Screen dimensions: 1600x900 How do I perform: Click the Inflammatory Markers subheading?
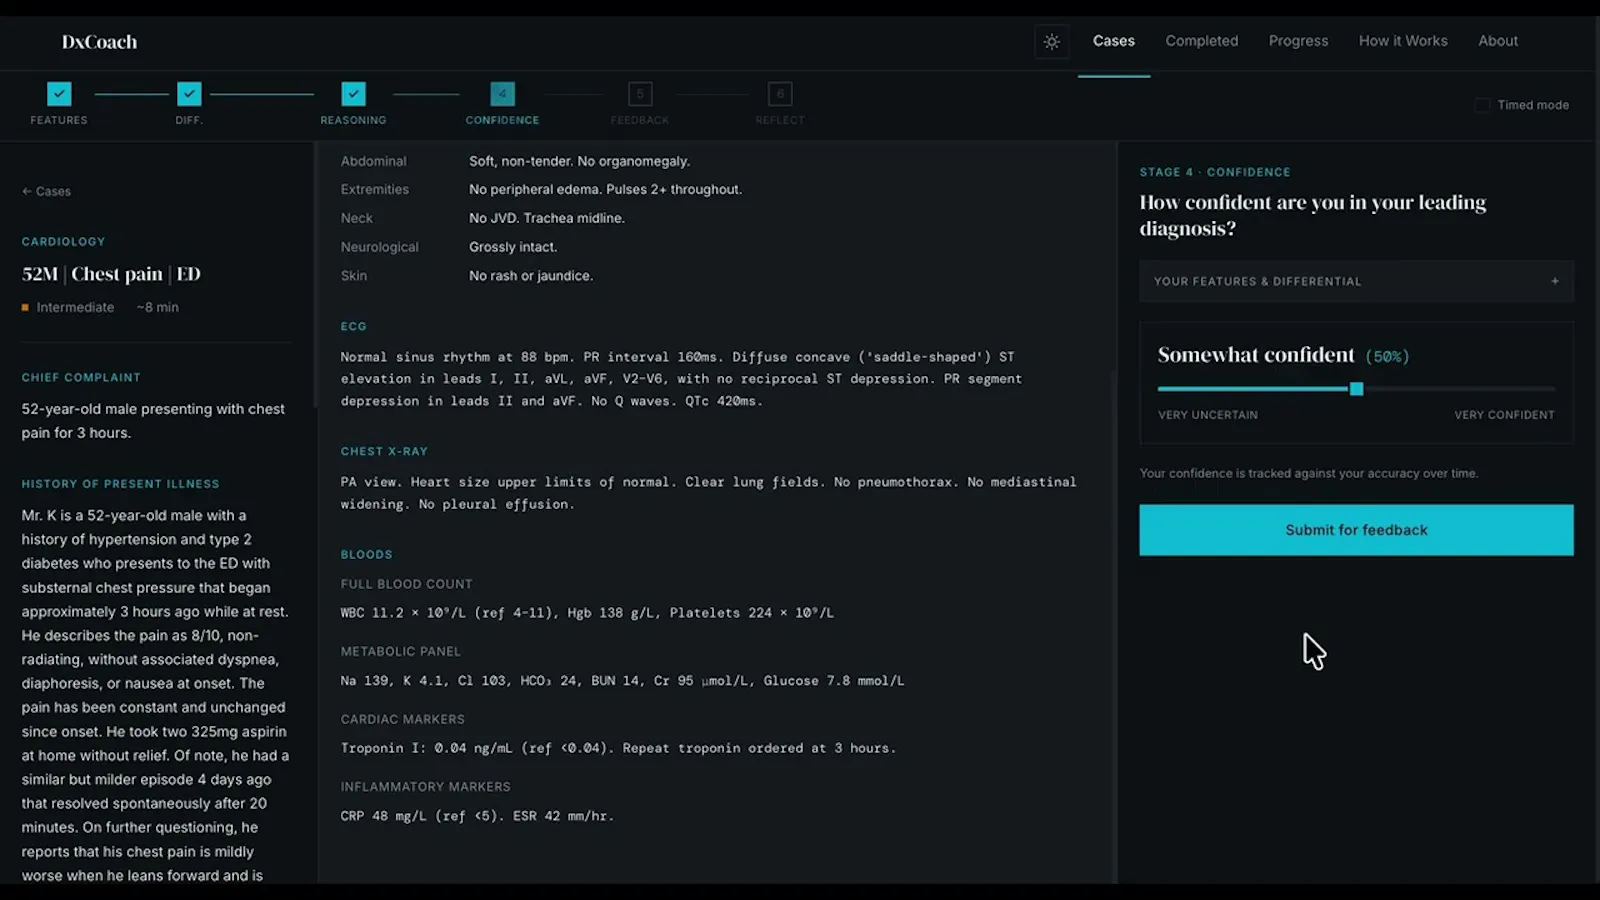coord(425,787)
